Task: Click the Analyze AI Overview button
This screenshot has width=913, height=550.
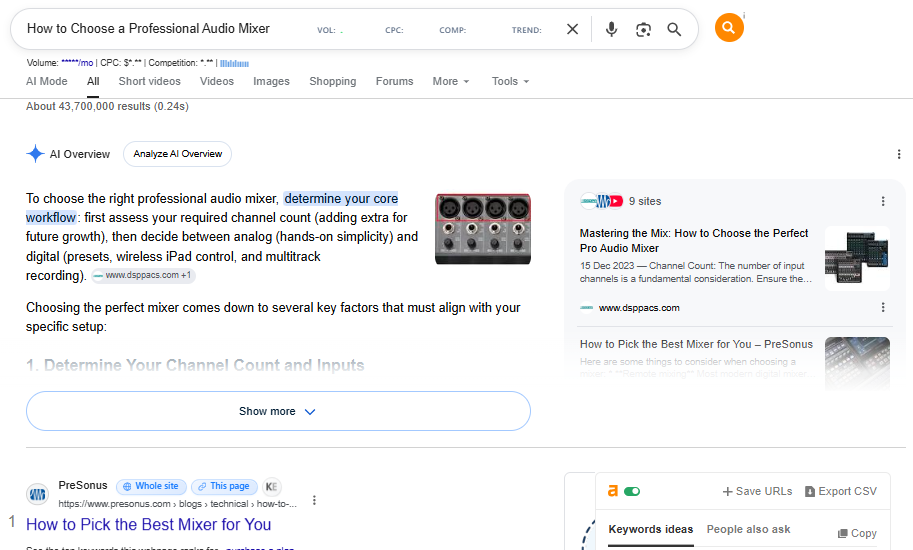Action: [x=178, y=154]
